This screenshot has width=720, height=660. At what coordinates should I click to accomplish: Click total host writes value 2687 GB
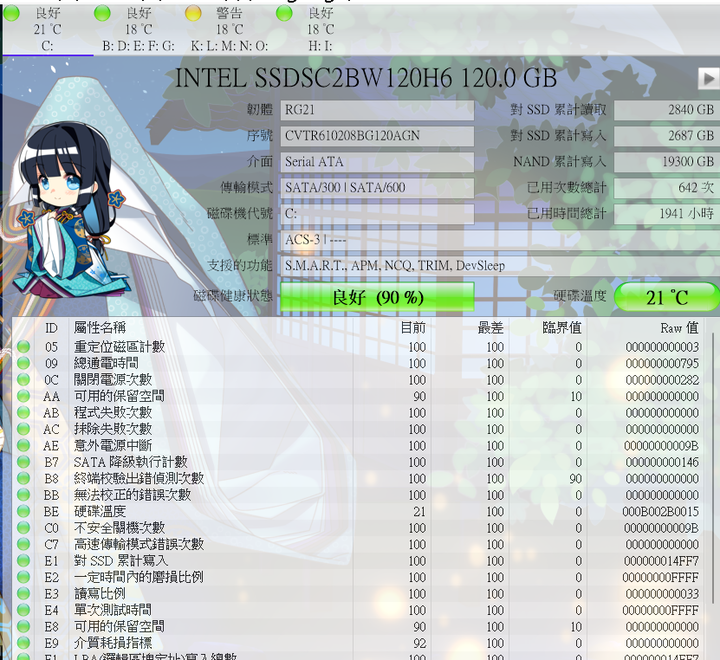click(667, 136)
